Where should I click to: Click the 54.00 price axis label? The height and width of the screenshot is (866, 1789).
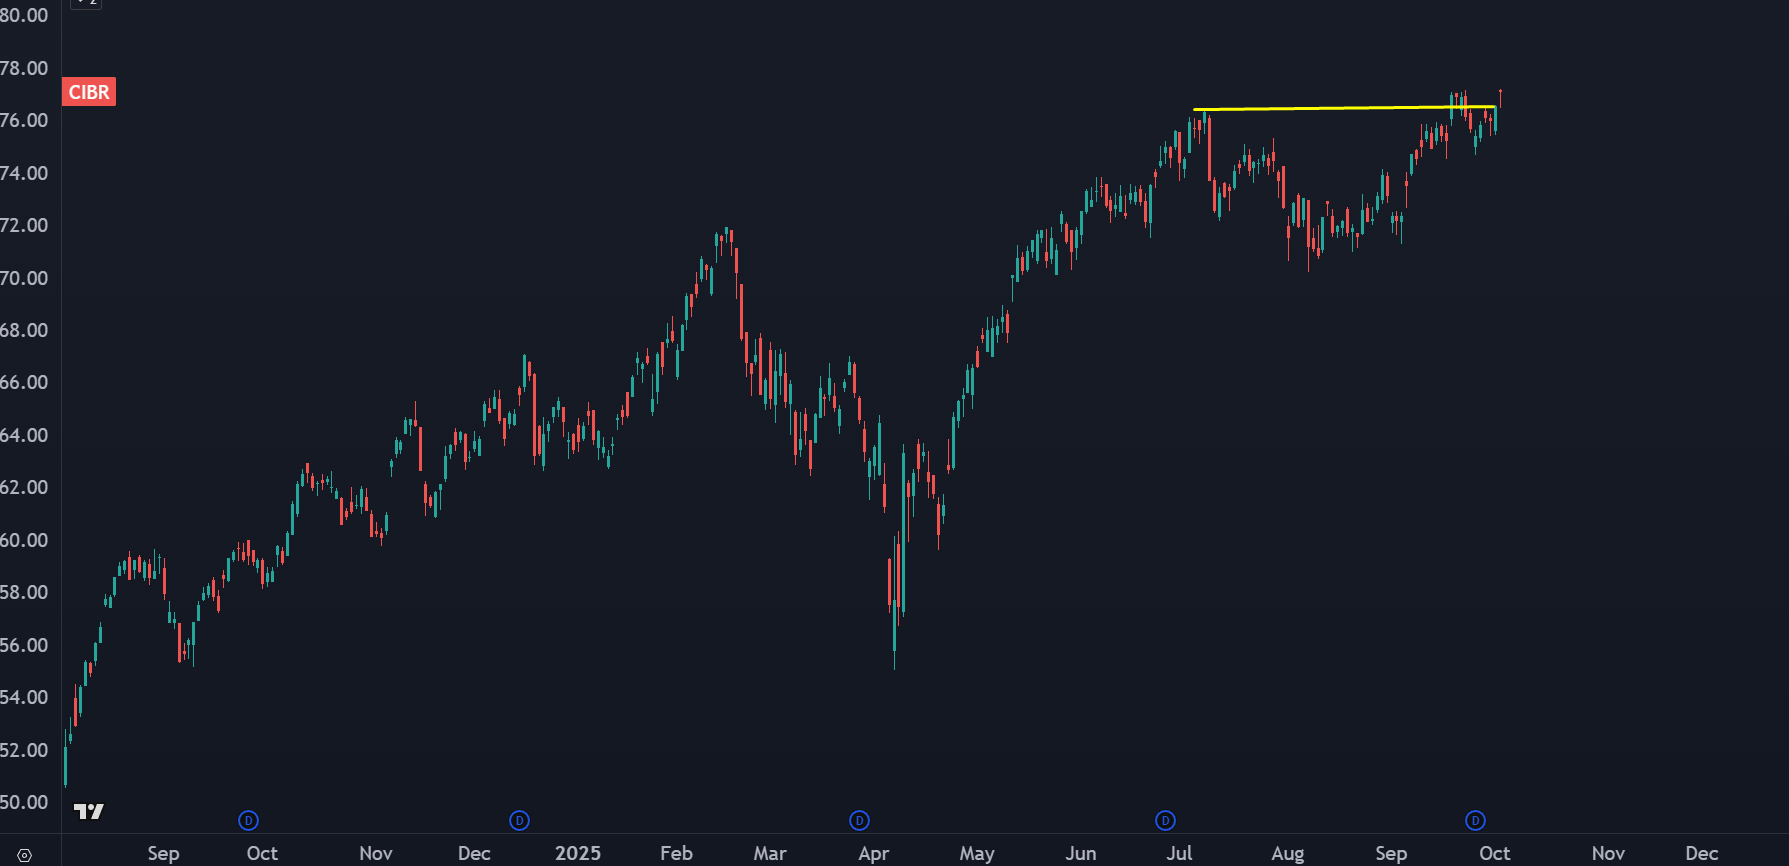coord(24,697)
